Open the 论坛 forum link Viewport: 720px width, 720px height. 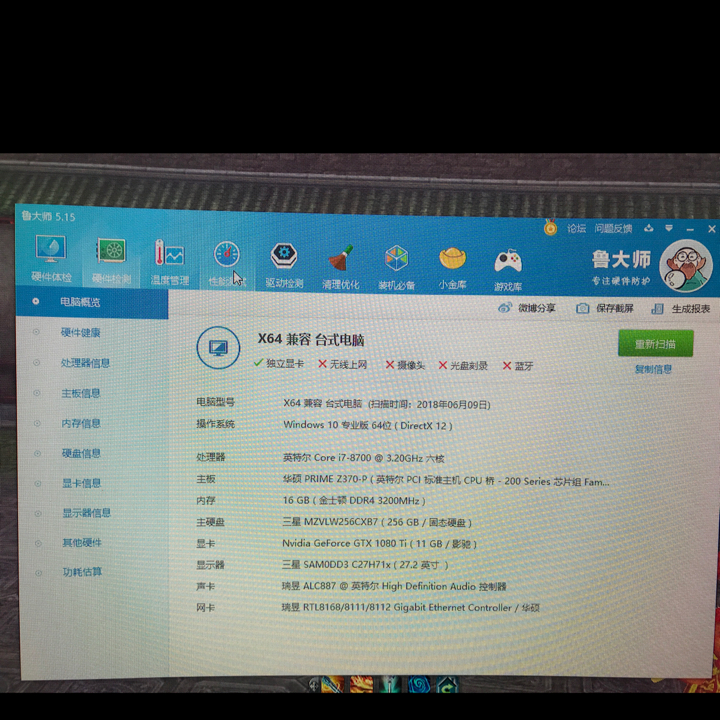click(x=576, y=228)
